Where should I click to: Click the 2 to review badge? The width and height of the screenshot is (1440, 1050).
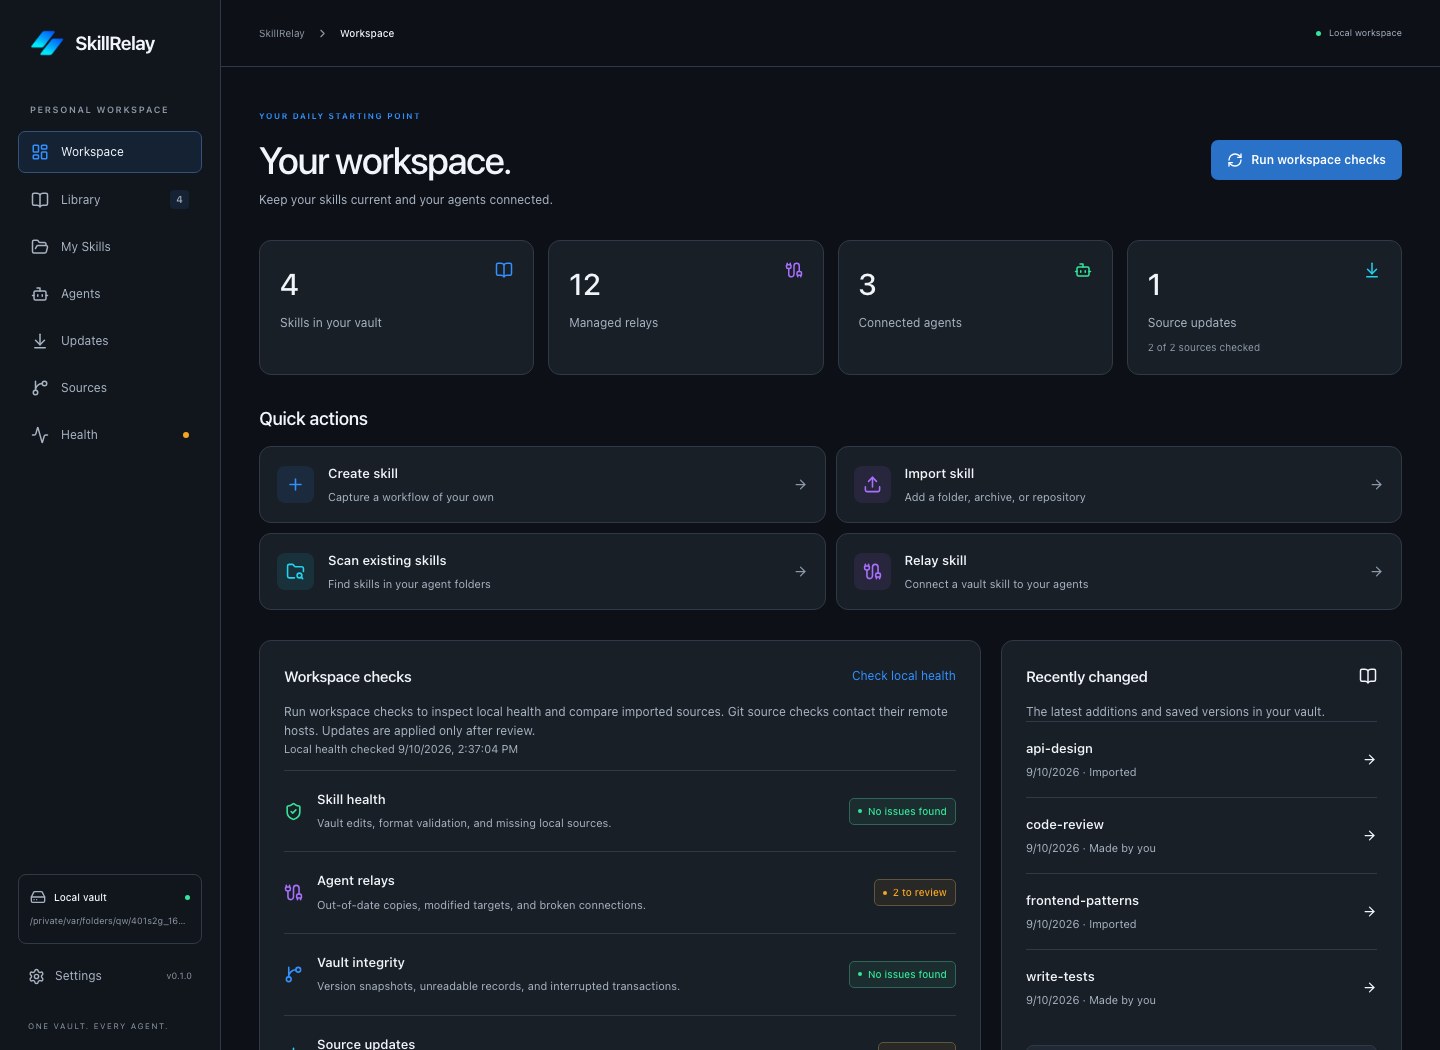[x=914, y=892]
